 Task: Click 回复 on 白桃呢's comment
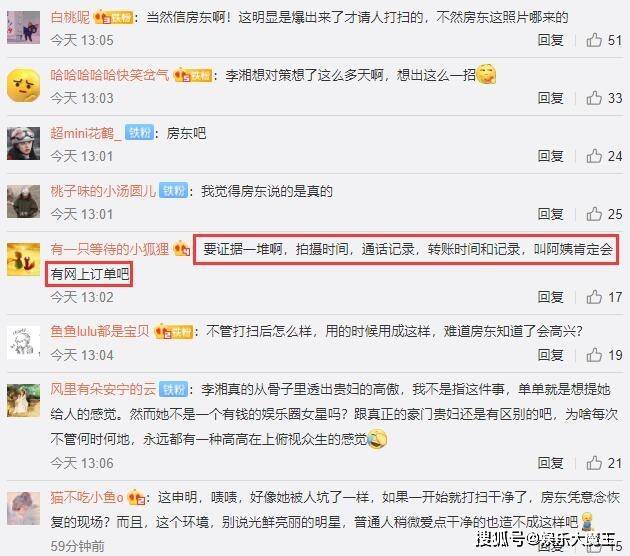pos(550,40)
